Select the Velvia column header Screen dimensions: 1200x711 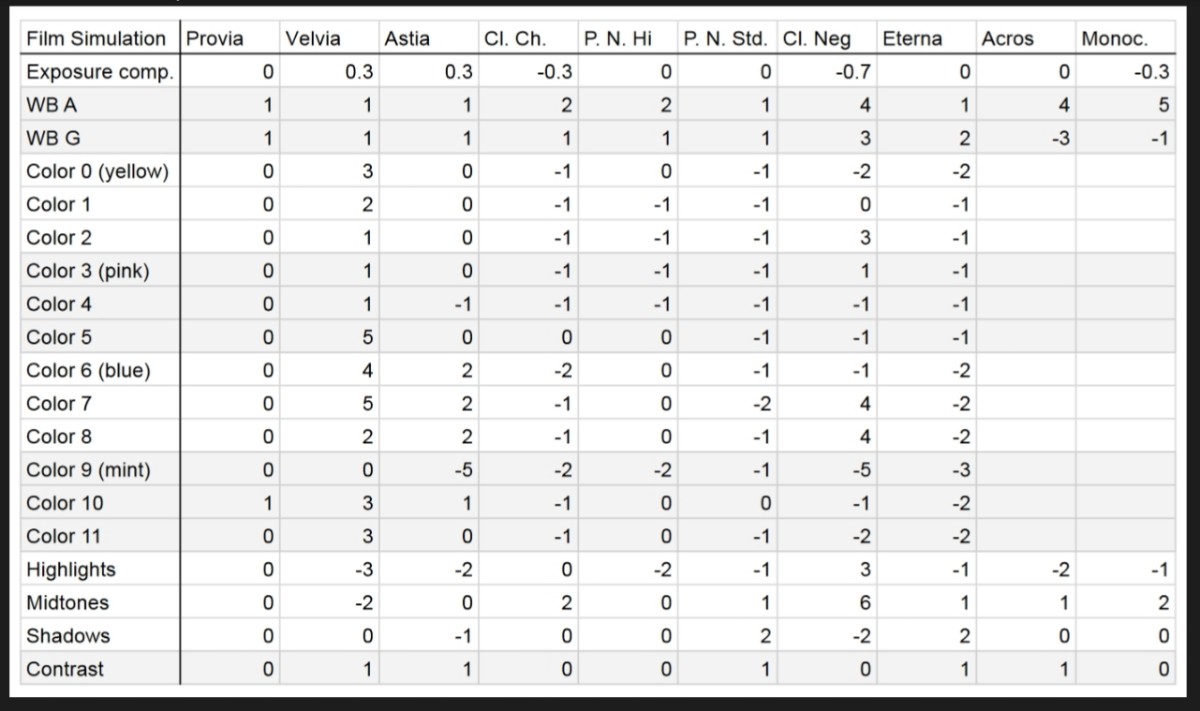[313, 39]
